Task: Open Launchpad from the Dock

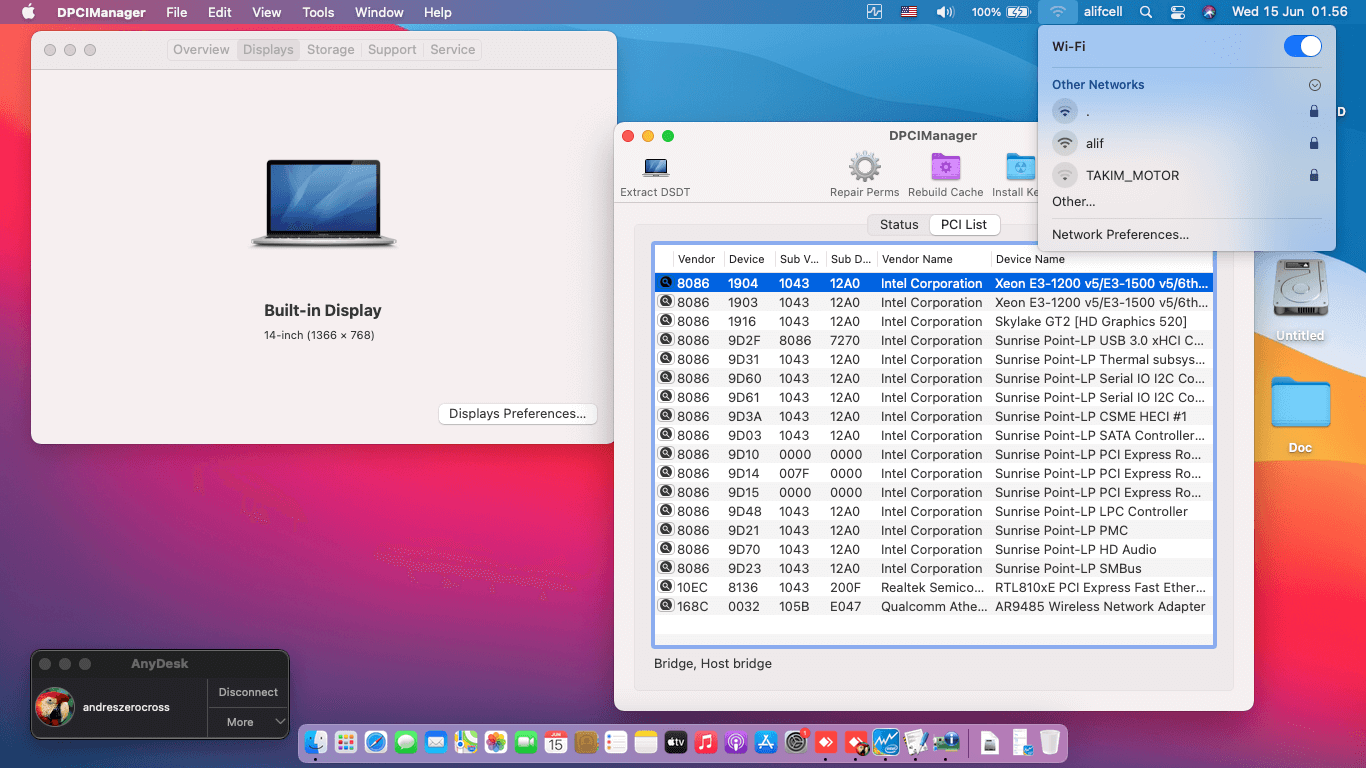Action: (x=346, y=743)
